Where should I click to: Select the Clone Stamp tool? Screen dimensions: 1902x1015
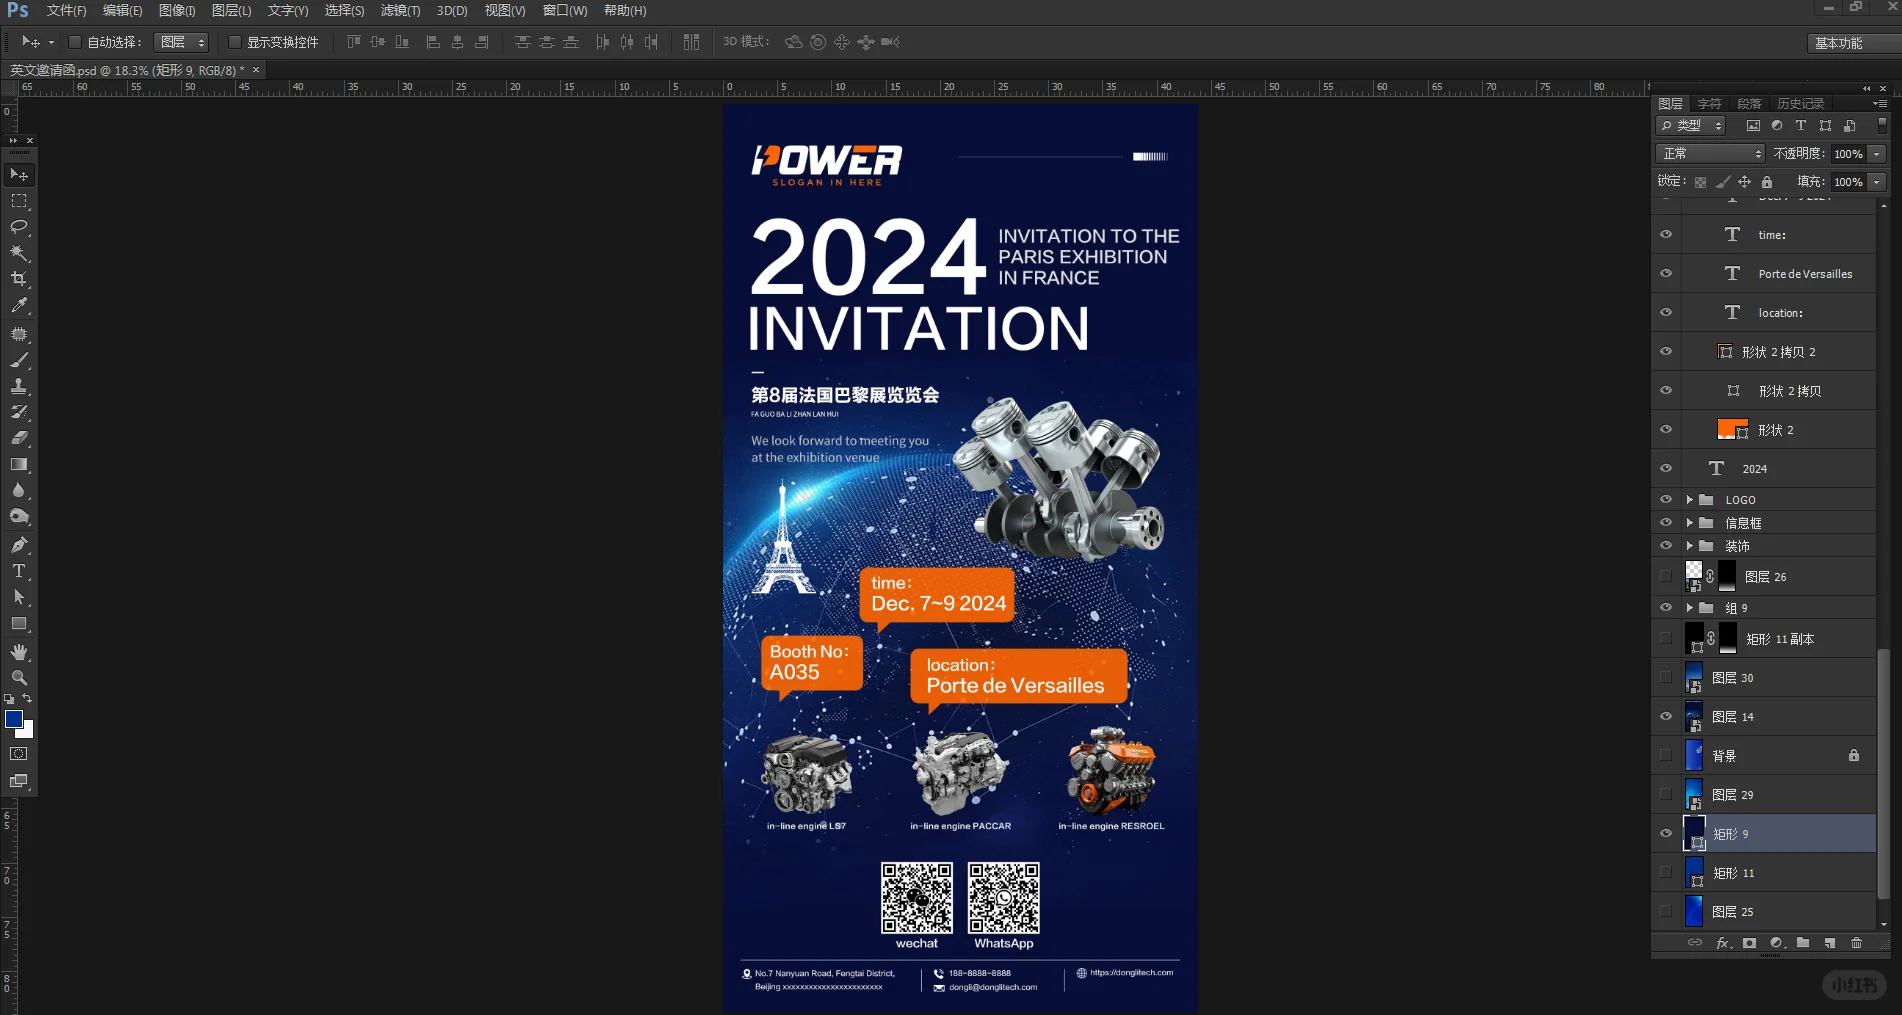pos(19,386)
